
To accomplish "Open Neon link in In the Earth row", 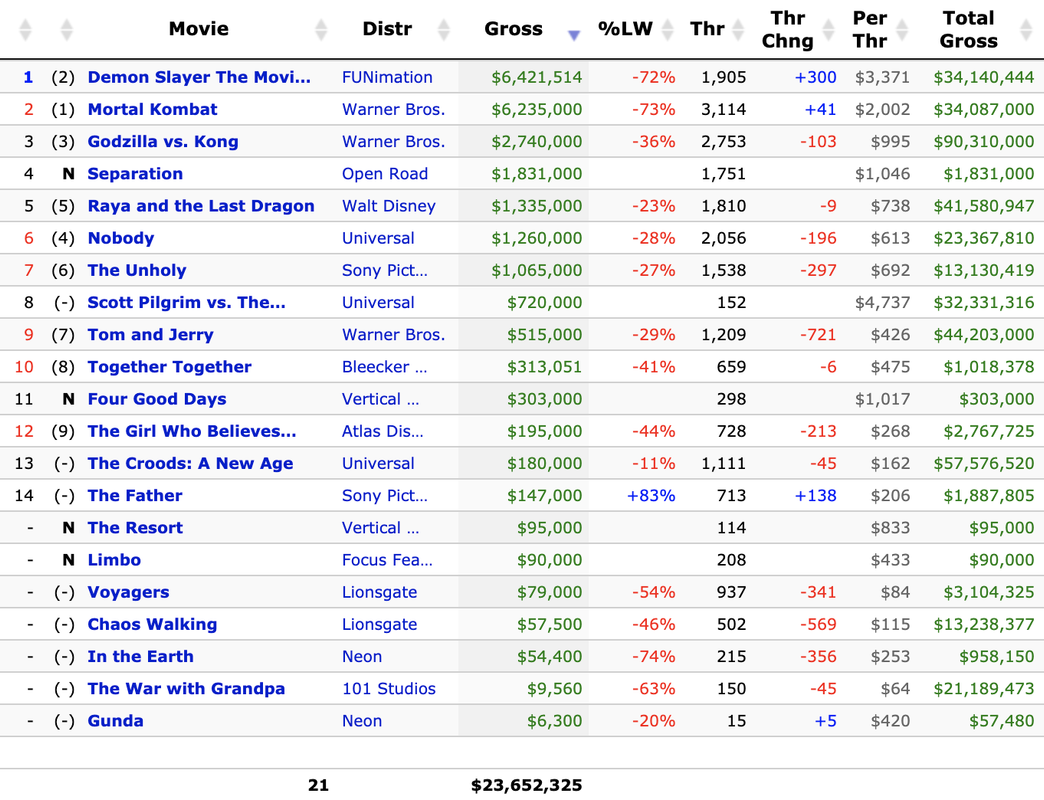I will 362,656.
